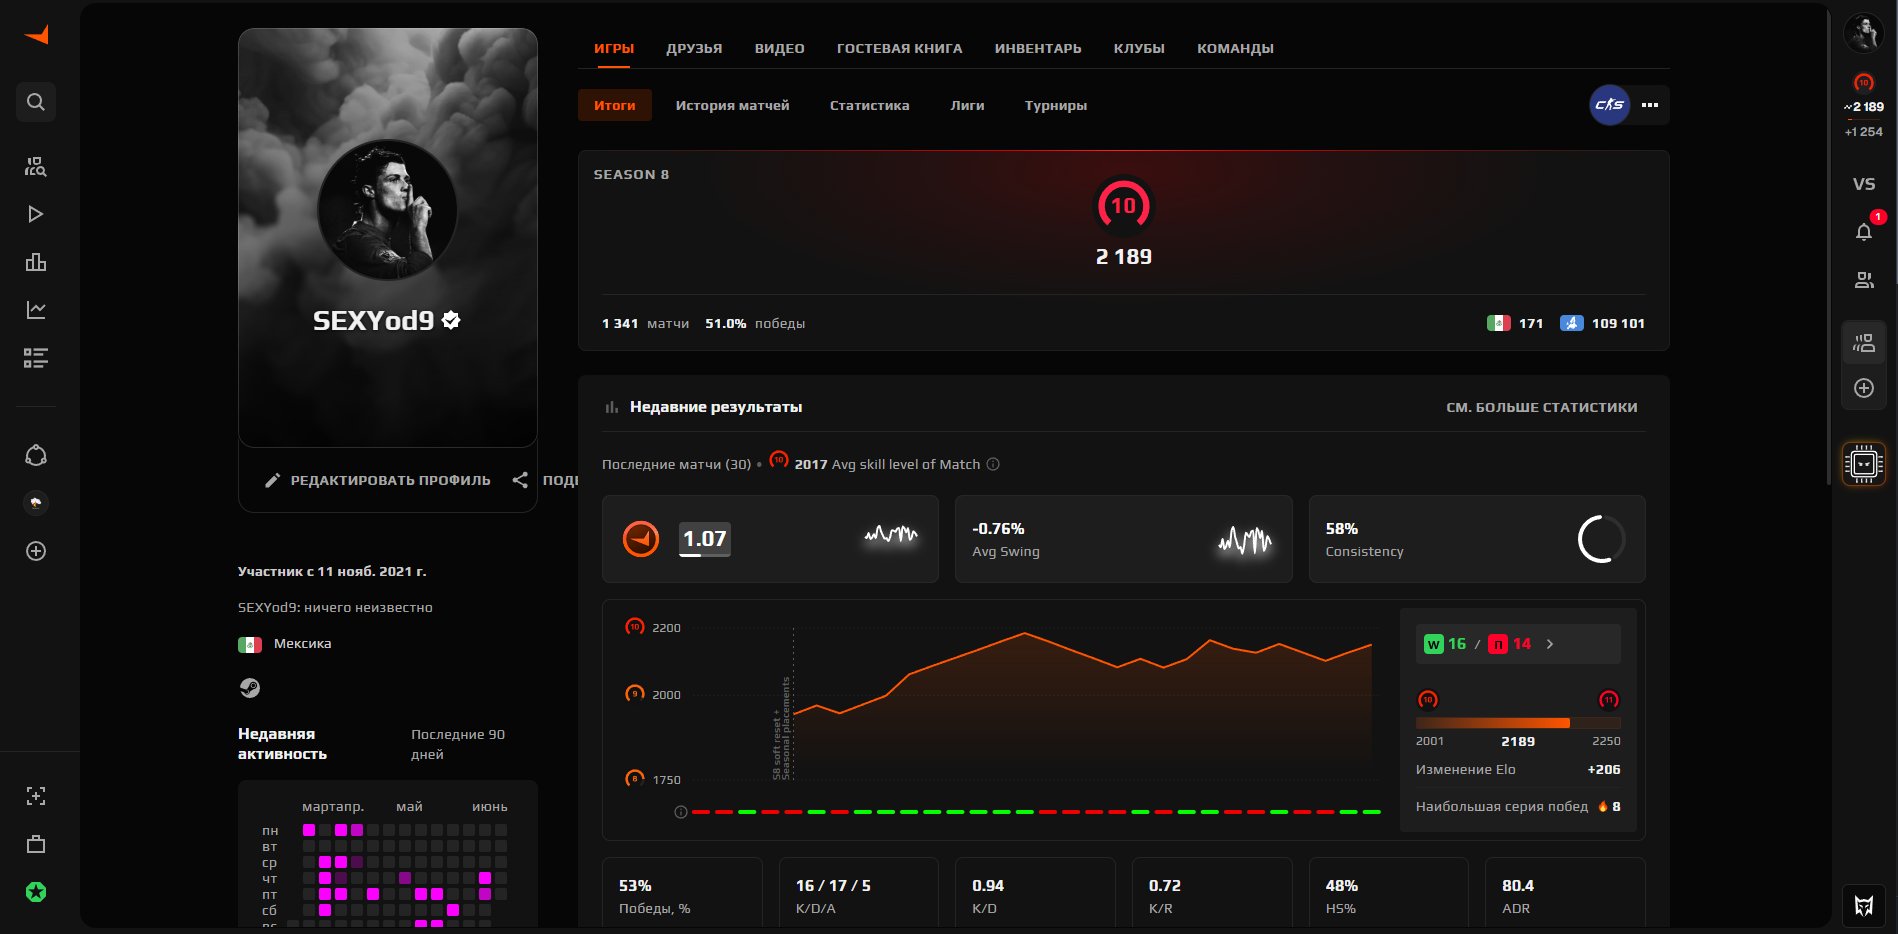The width and height of the screenshot is (1898, 934).
Task: Click the green star badge icon
Action: click(x=36, y=892)
